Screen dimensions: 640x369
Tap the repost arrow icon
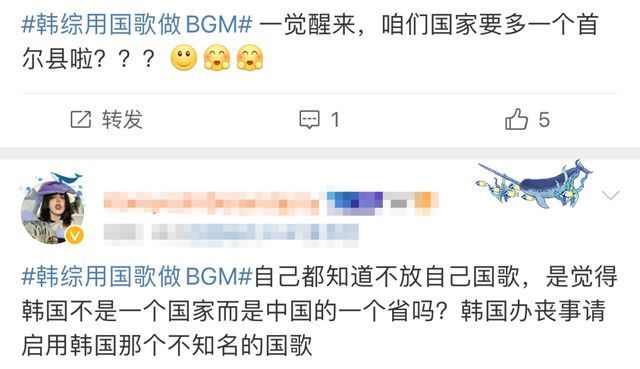[x=80, y=119]
